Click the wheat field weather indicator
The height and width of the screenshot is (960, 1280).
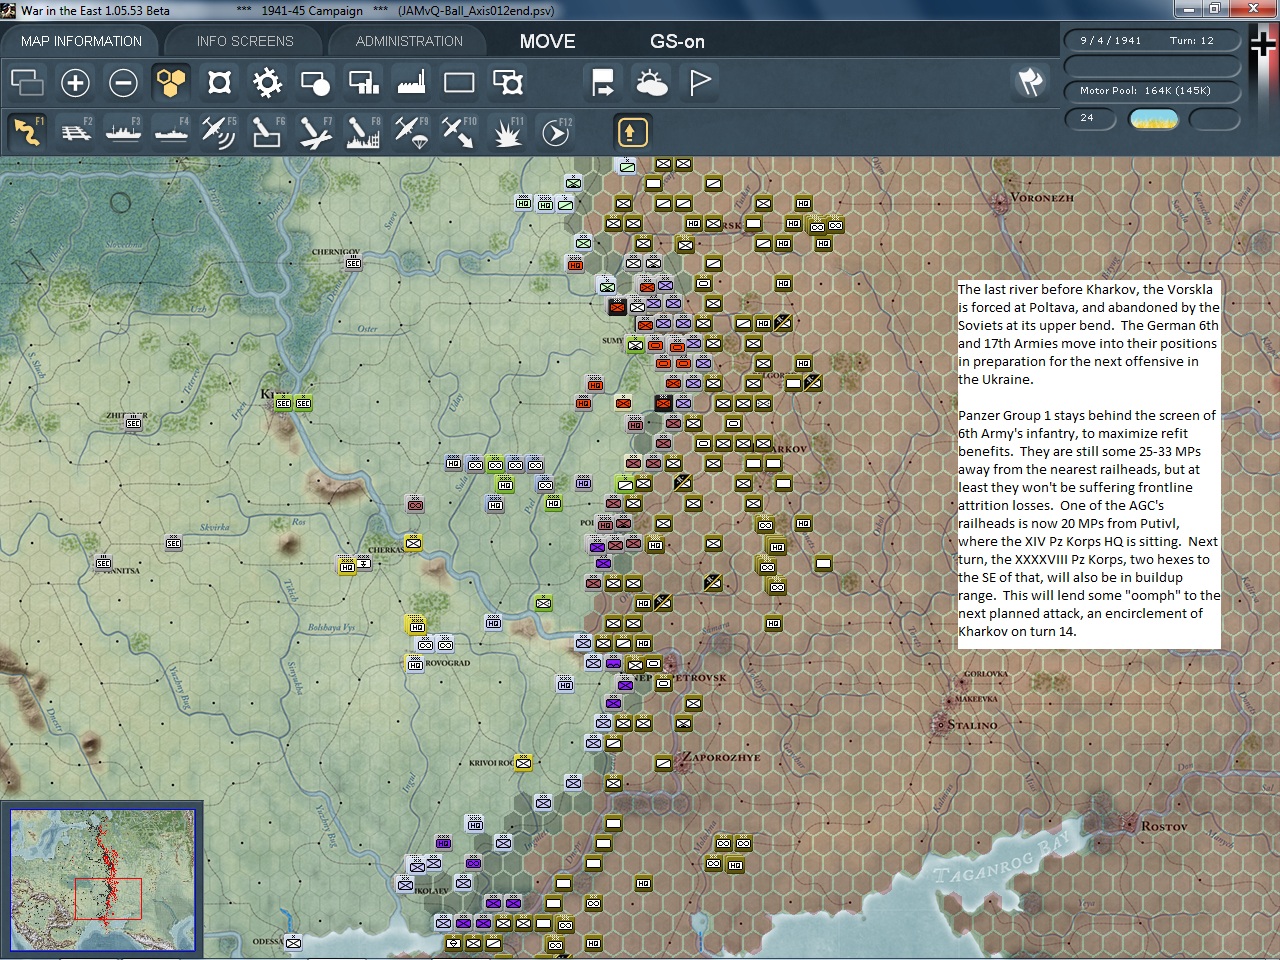[1153, 119]
